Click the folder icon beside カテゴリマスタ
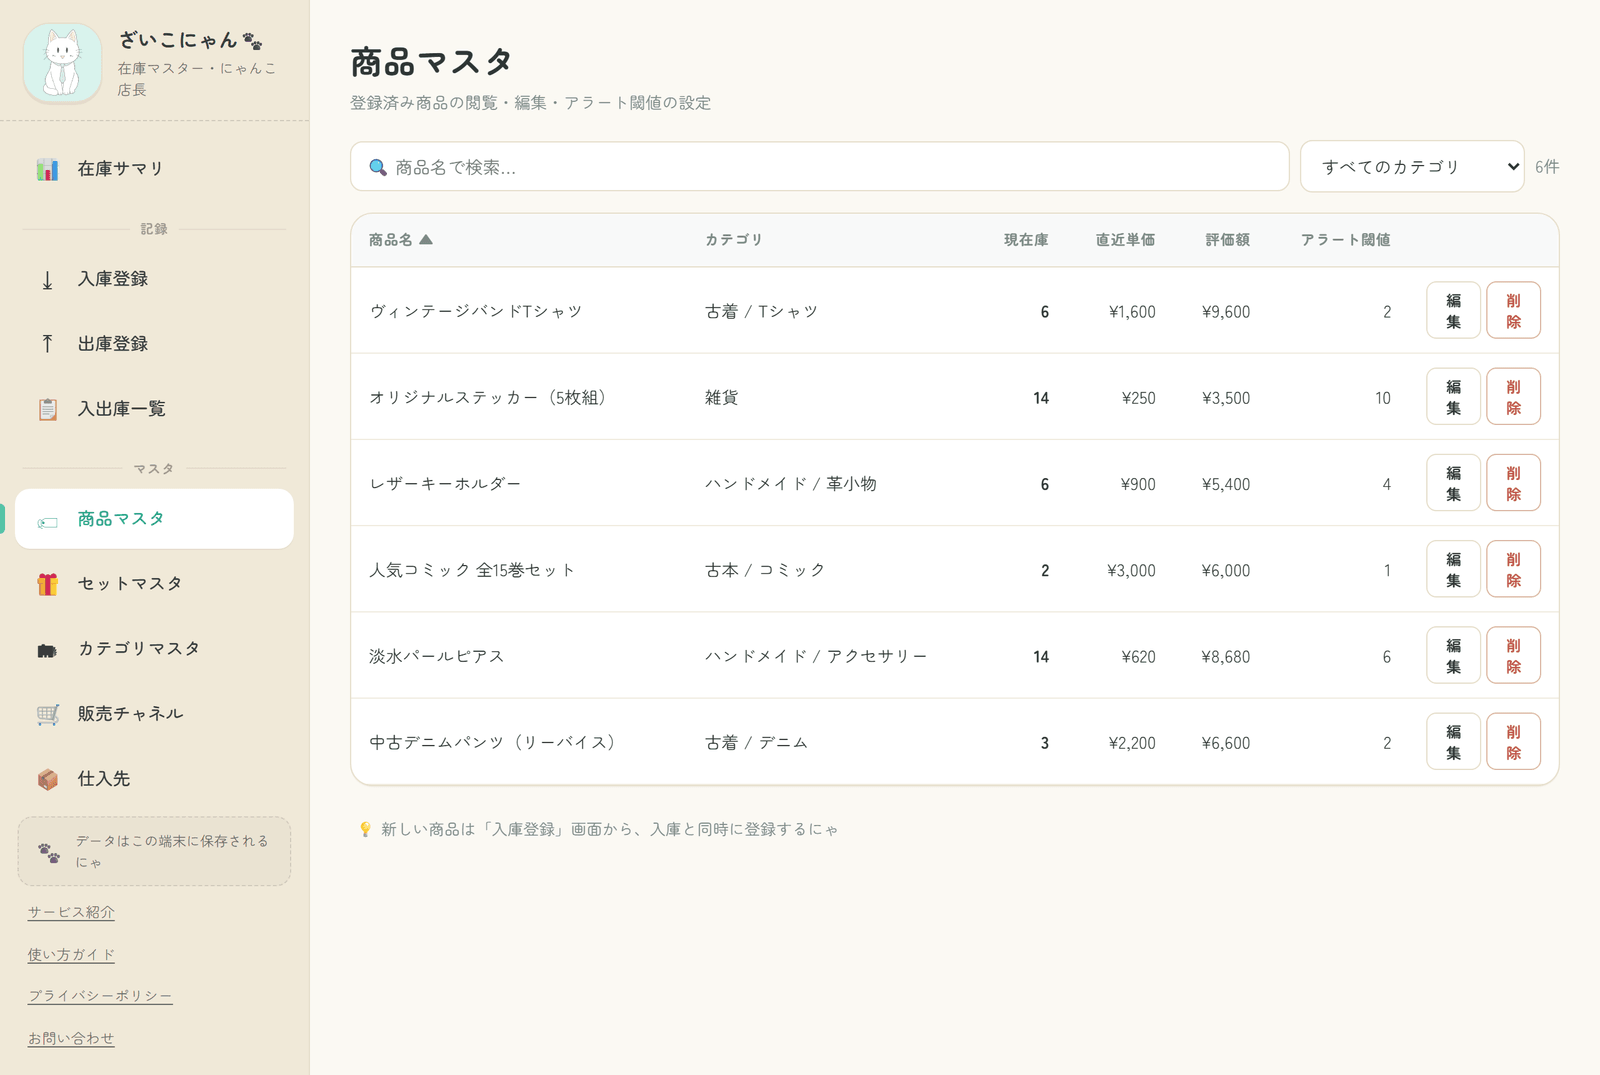This screenshot has height=1075, width=1600. [47, 650]
